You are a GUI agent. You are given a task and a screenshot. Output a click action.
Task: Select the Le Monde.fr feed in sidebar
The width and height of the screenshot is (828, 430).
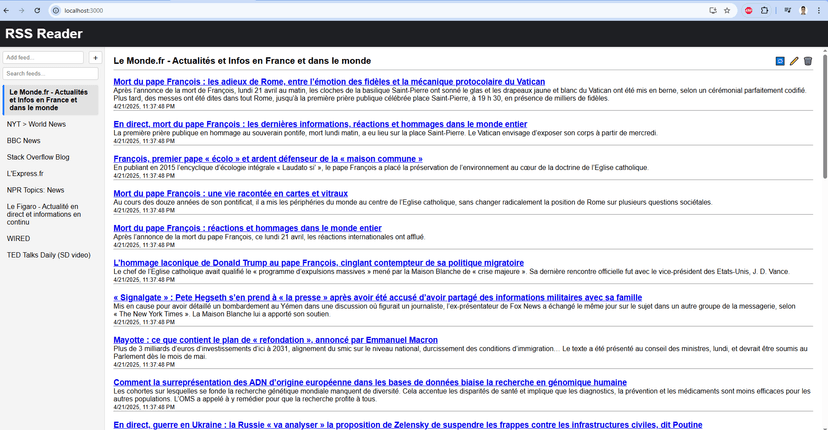[x=51, y=100]
